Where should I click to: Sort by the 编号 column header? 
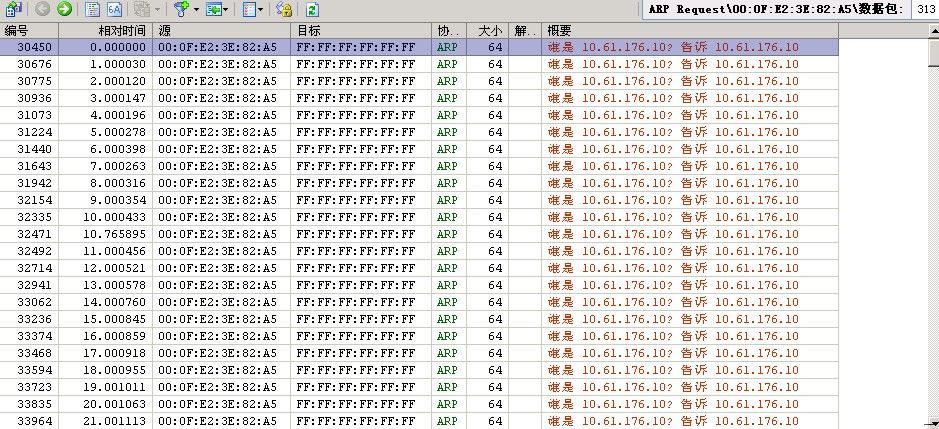click(29, 31)
